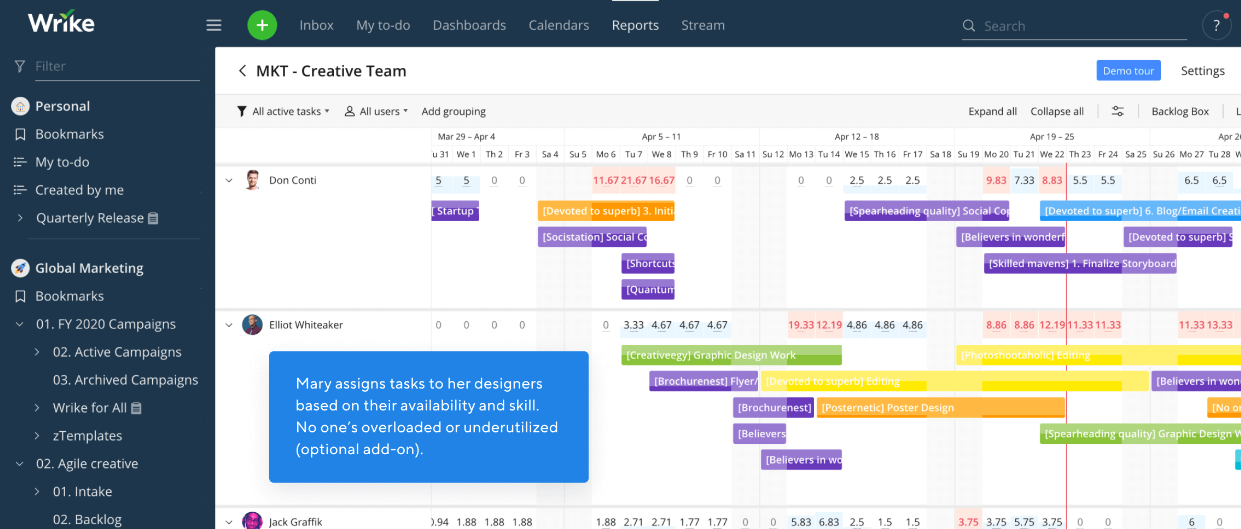Open the My to-do tab

click(383, 25)
